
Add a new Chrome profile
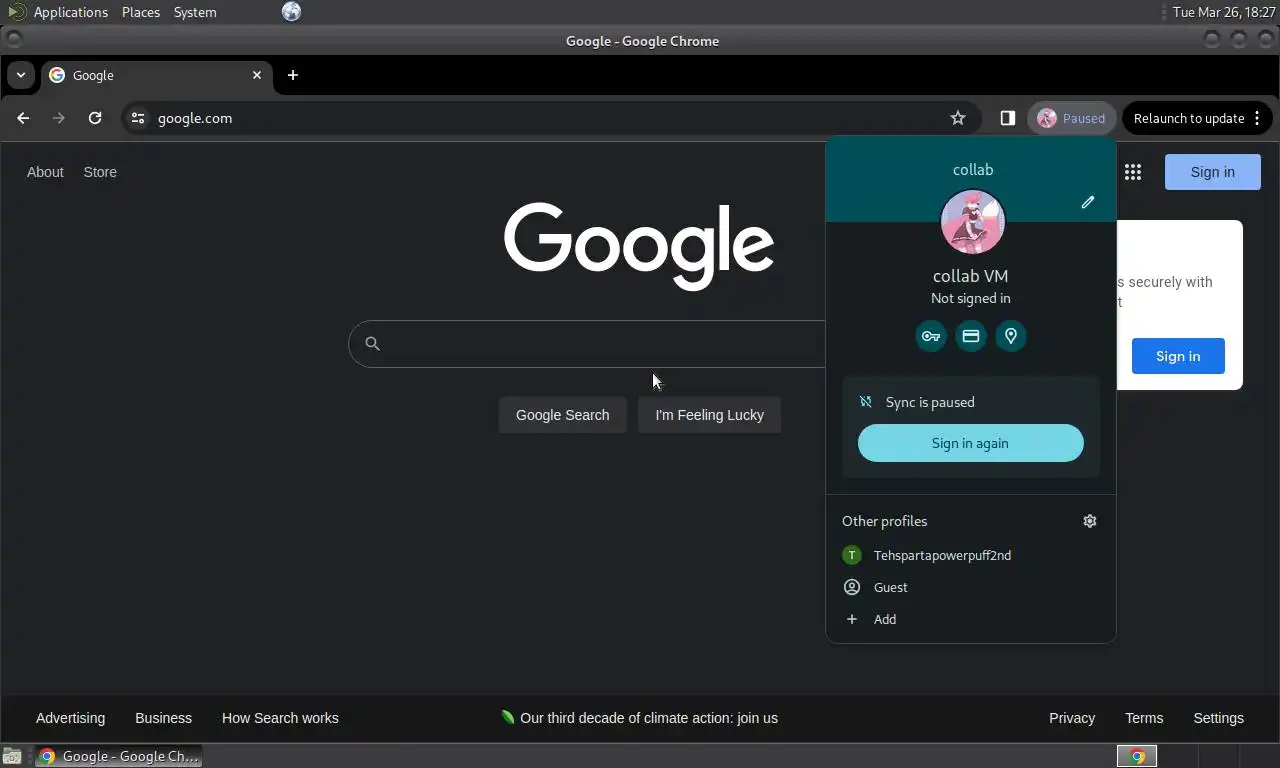point(970,619)
